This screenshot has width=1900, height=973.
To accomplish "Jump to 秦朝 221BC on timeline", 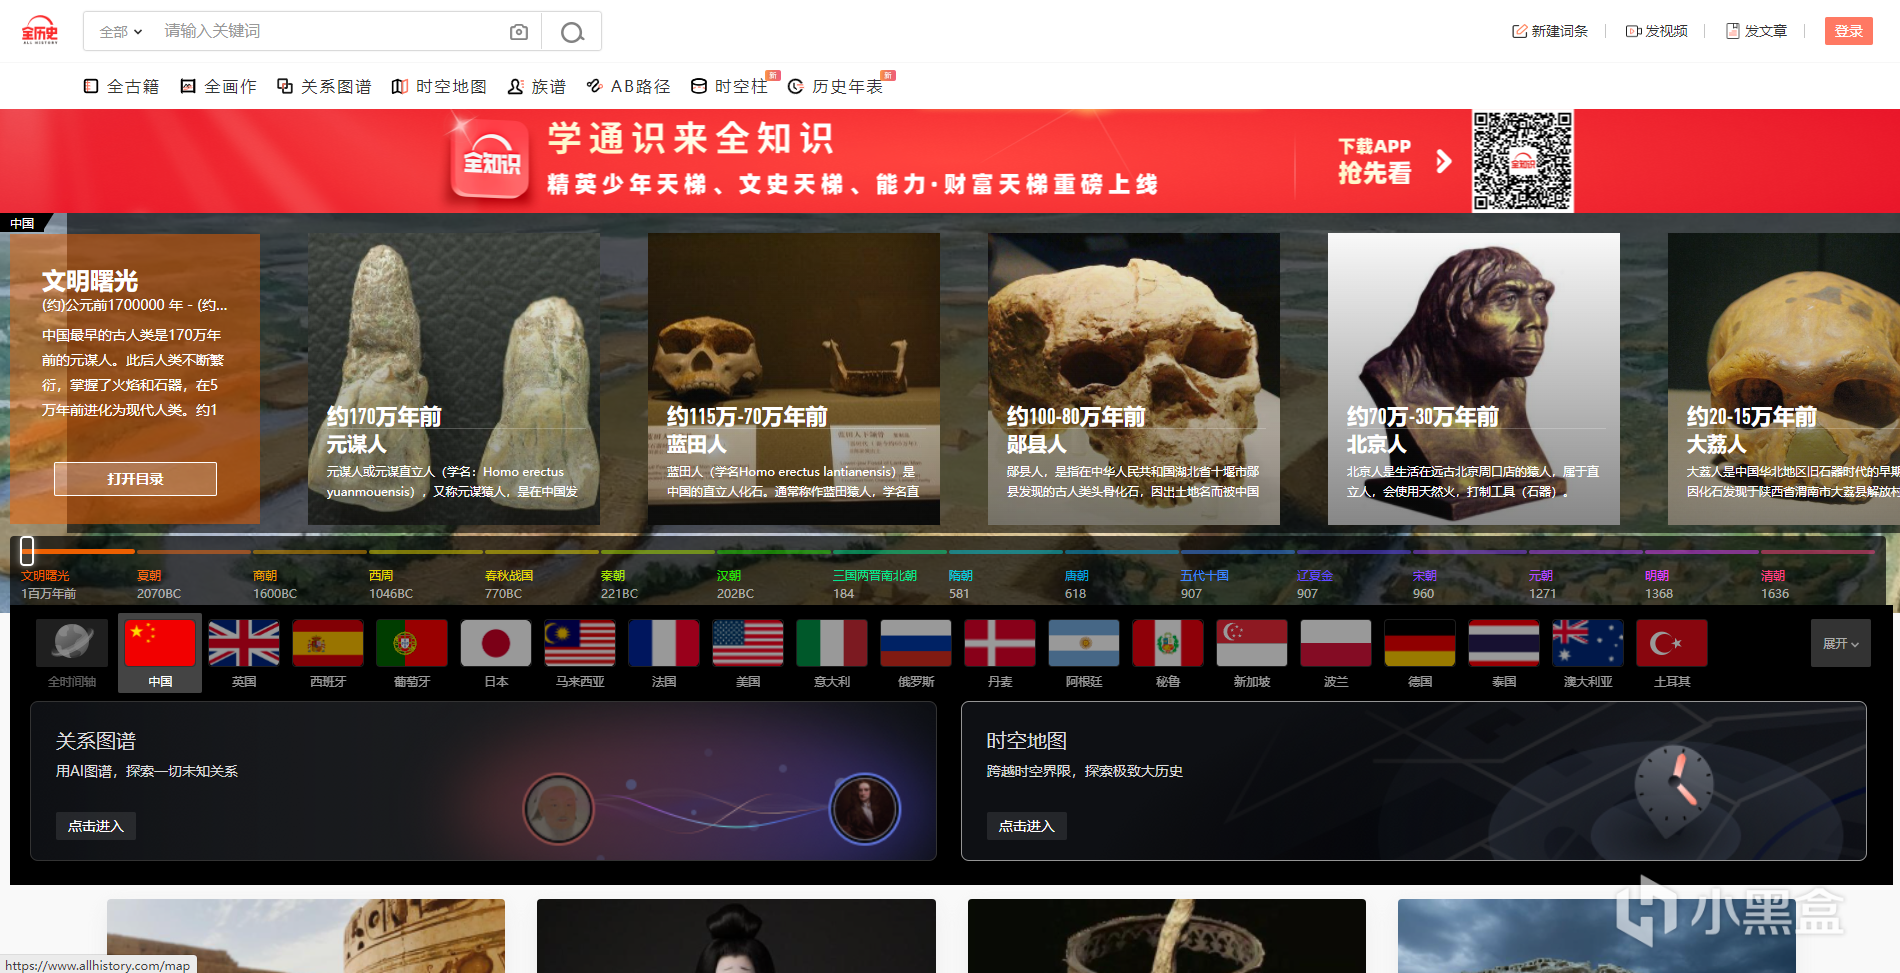I will point(620,584).
